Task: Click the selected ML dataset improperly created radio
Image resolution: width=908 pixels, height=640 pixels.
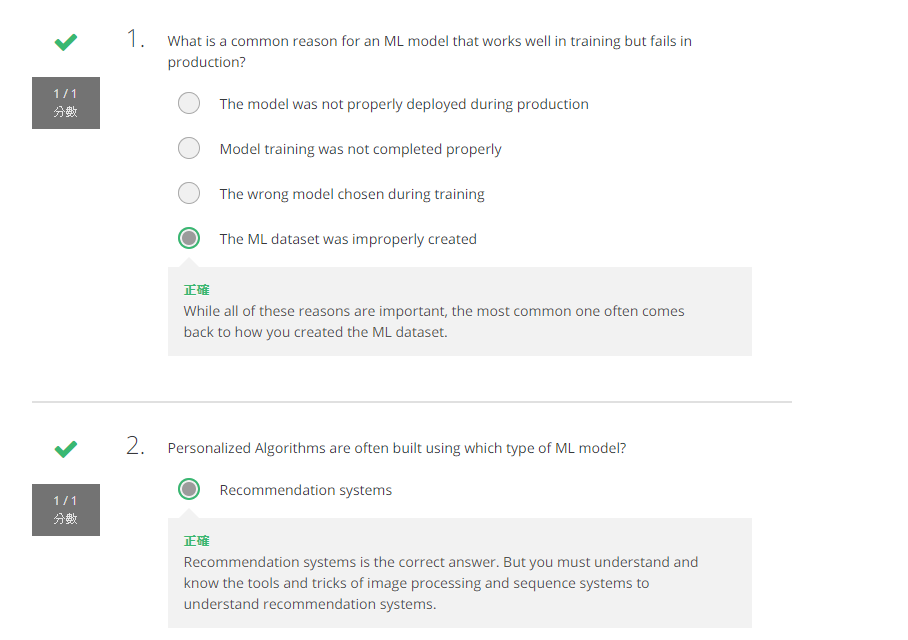Action: tap(189, 238)
